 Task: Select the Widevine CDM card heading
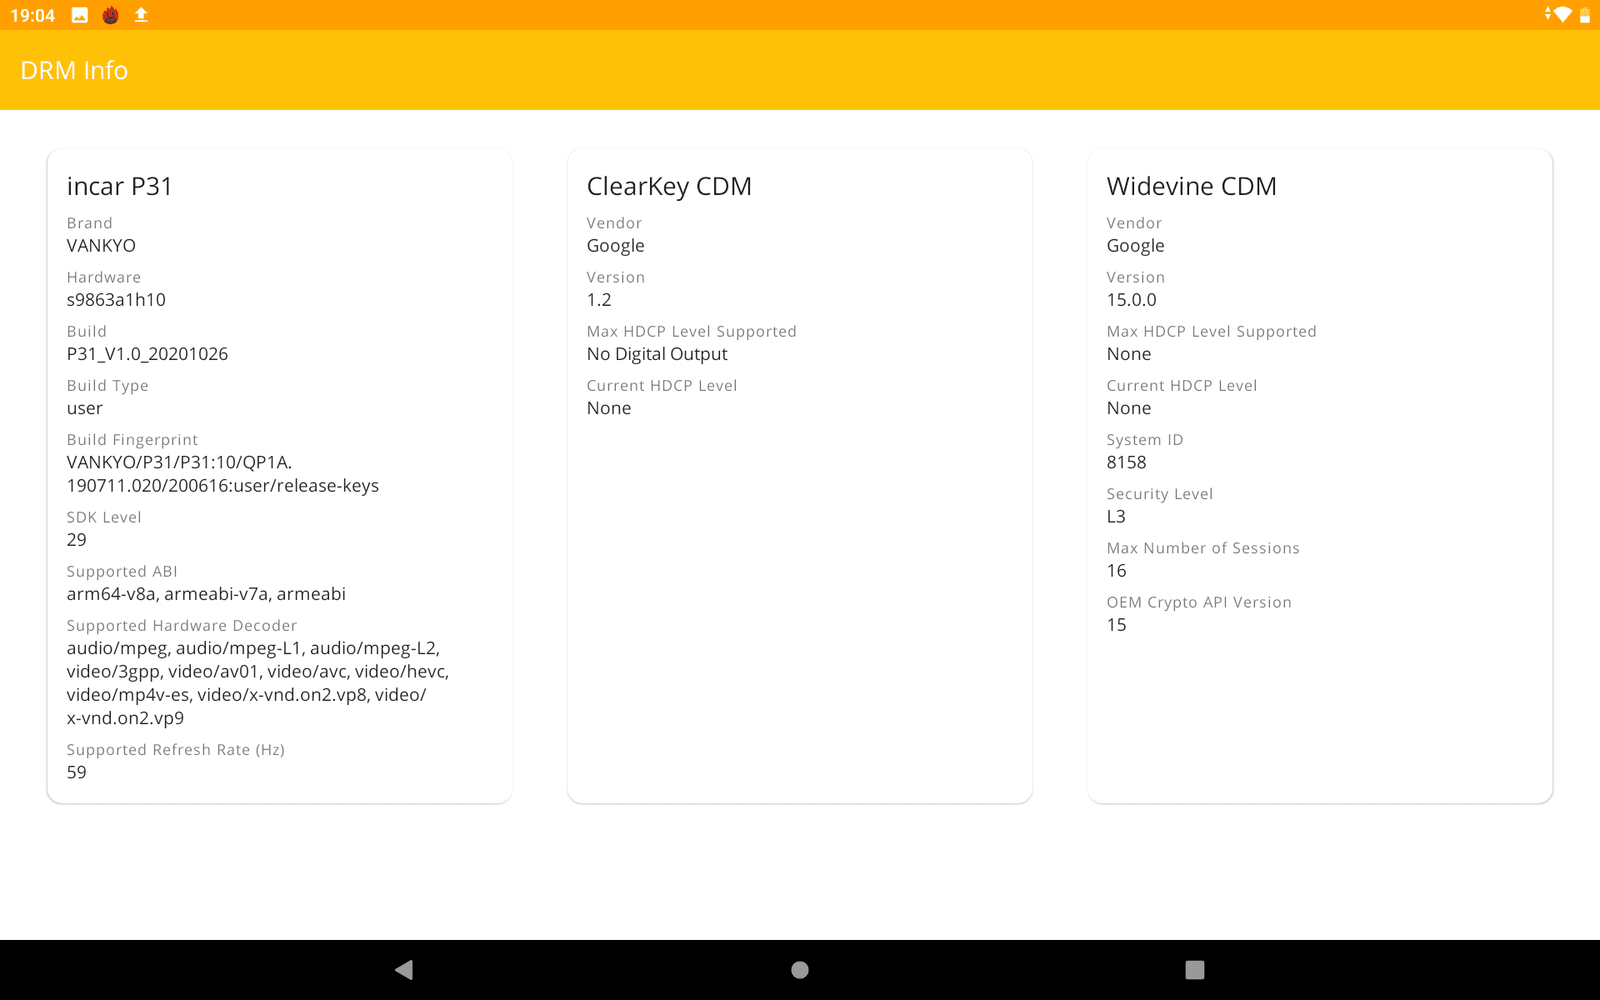click(x=1191, y=186)
